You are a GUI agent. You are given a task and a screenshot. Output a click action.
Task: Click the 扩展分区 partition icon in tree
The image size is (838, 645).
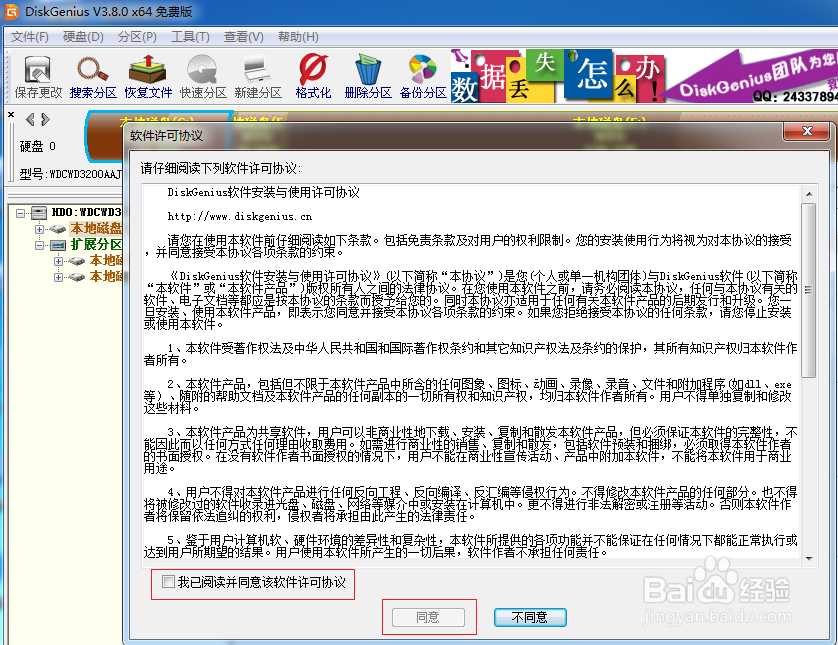click(58, 245)
